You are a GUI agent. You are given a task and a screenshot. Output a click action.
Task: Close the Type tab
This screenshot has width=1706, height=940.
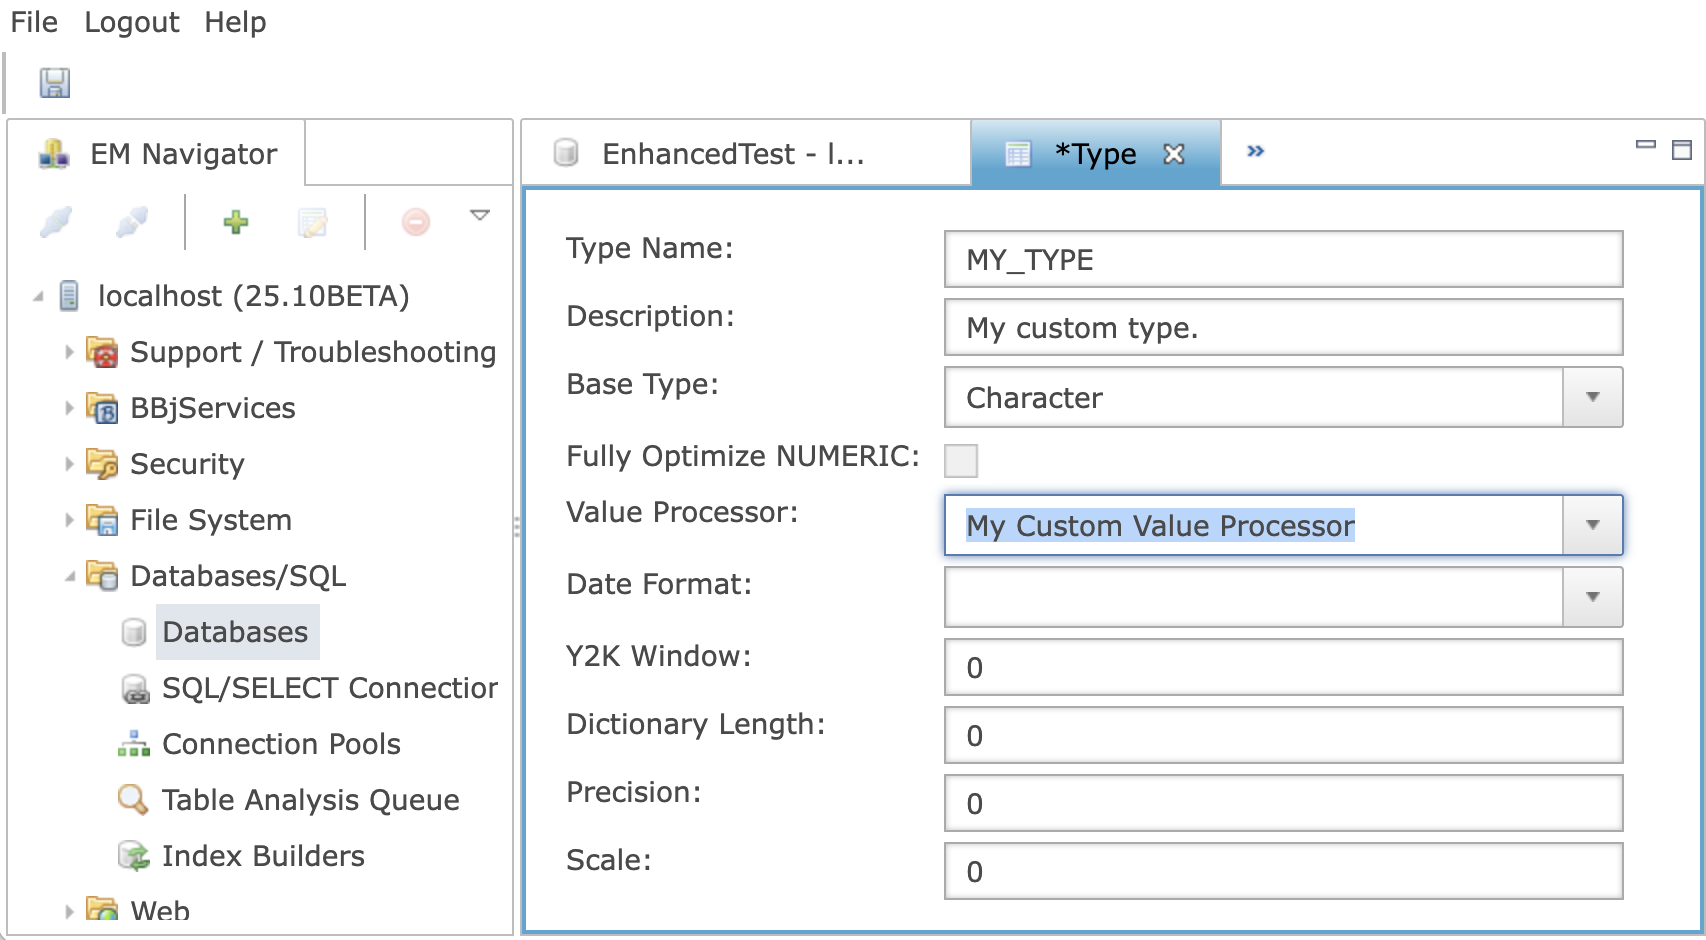tap(1174, 154)
